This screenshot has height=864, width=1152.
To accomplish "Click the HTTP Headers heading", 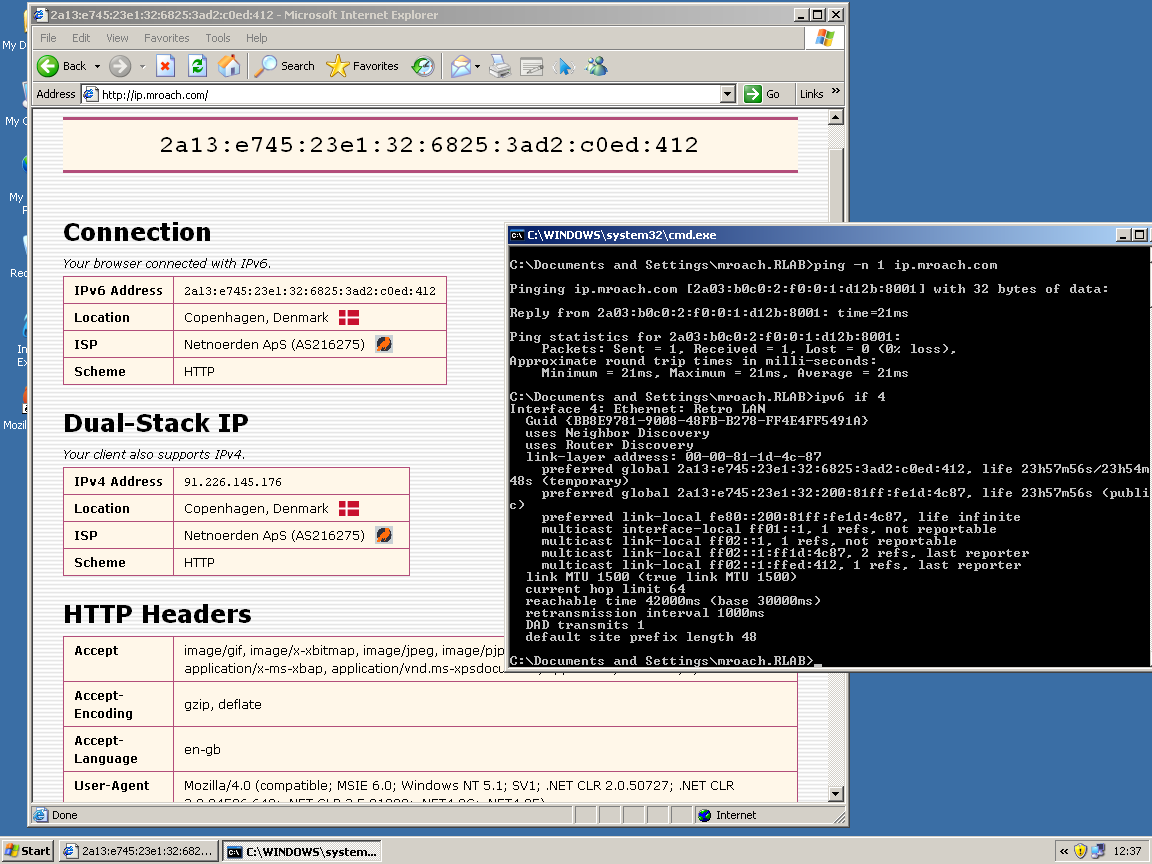I will (x=157, y=614).
